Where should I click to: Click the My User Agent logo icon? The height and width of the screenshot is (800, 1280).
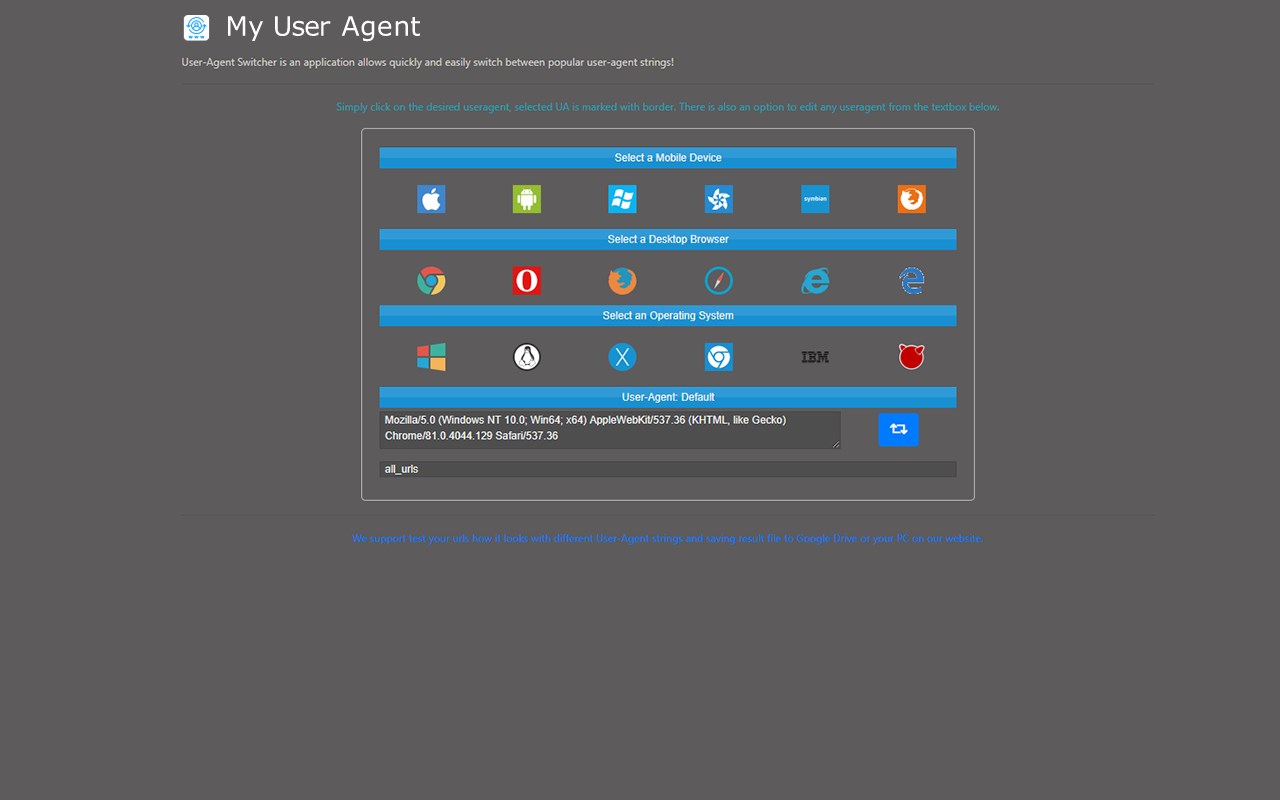tap(197, 27)
